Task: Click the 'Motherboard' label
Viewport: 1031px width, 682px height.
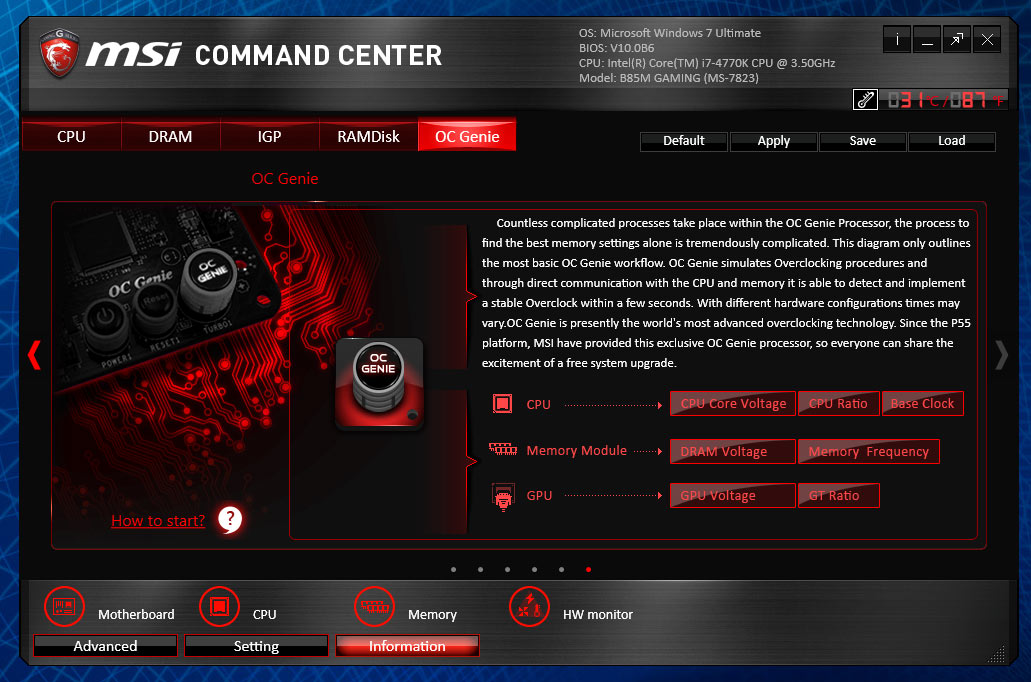Action: point(136,614)
